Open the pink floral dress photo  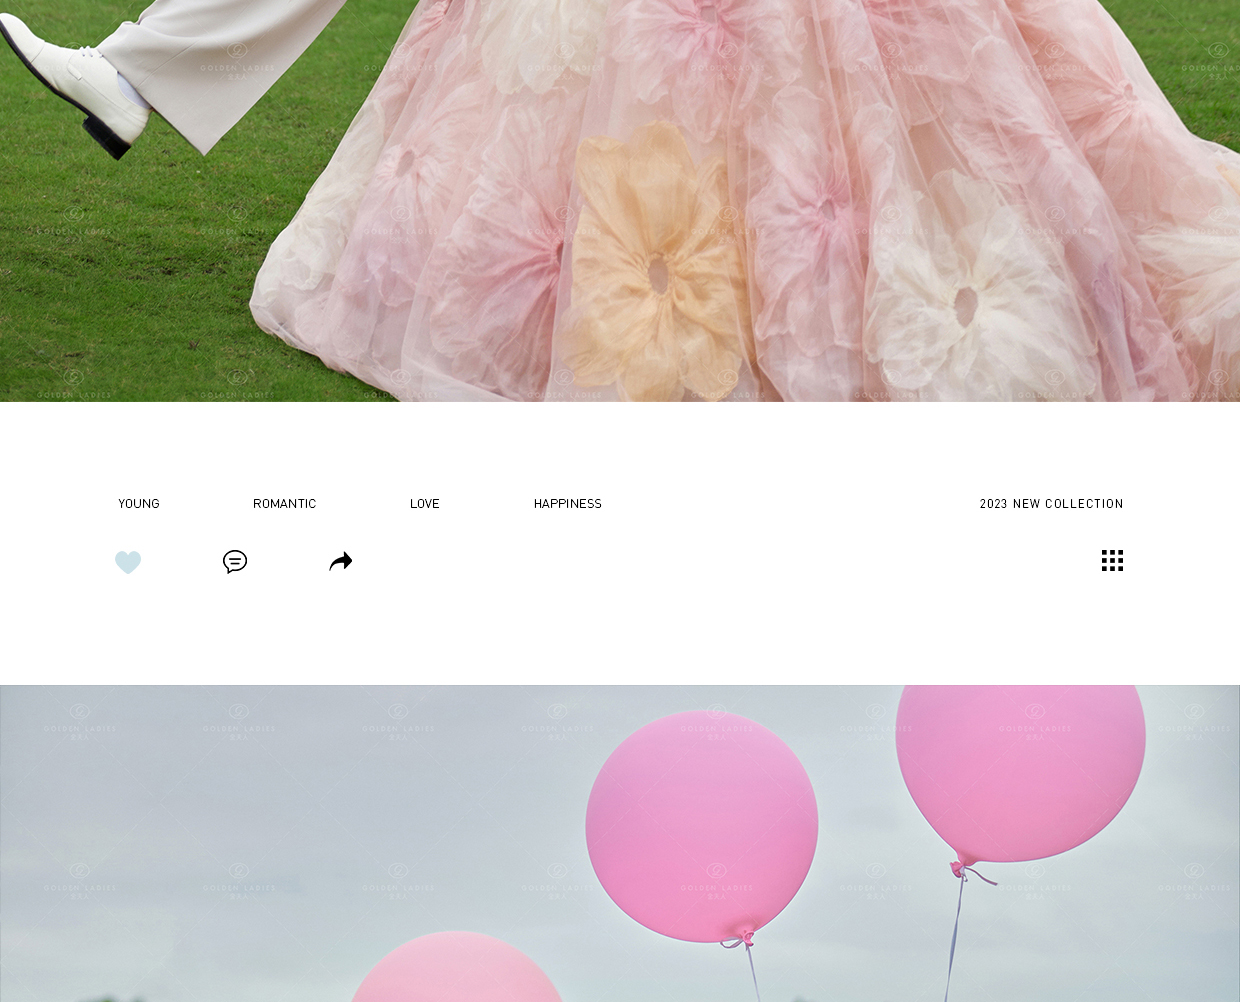(x=620, y=200)
